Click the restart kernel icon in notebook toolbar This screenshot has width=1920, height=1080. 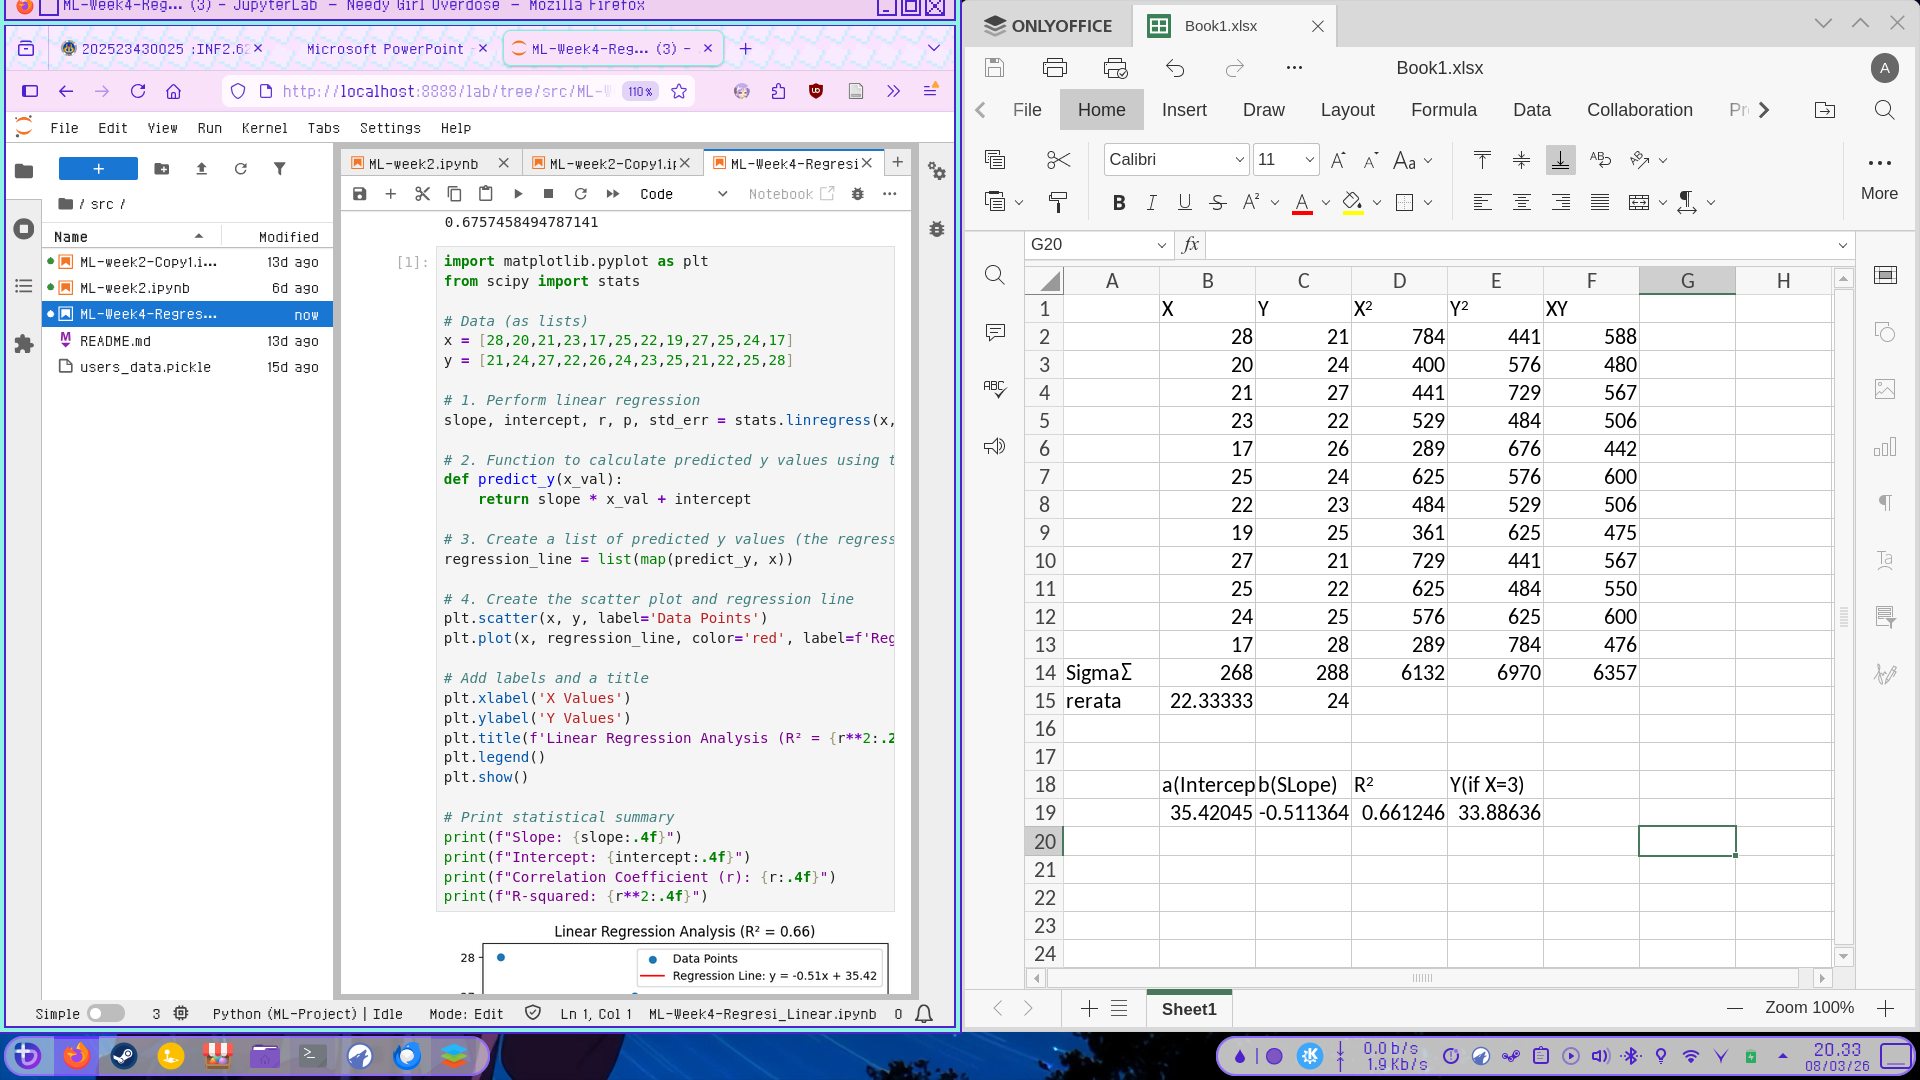pos(581,194)
